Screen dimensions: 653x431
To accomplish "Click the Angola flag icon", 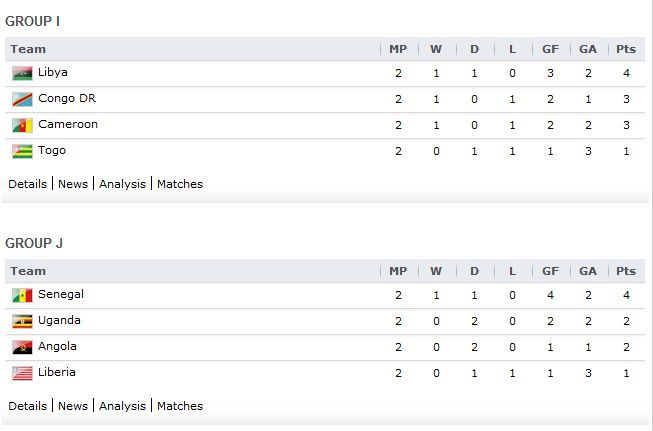I will coord(22,347).
